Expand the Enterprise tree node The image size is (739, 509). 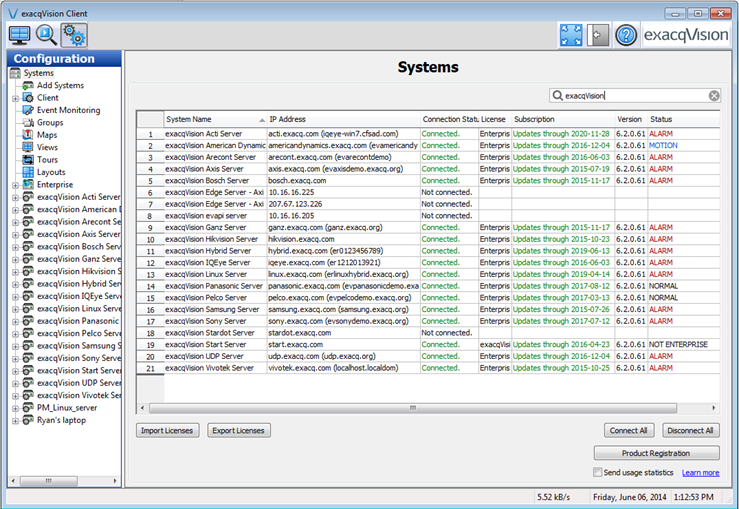pyautogui.click(x=15, y=184)
